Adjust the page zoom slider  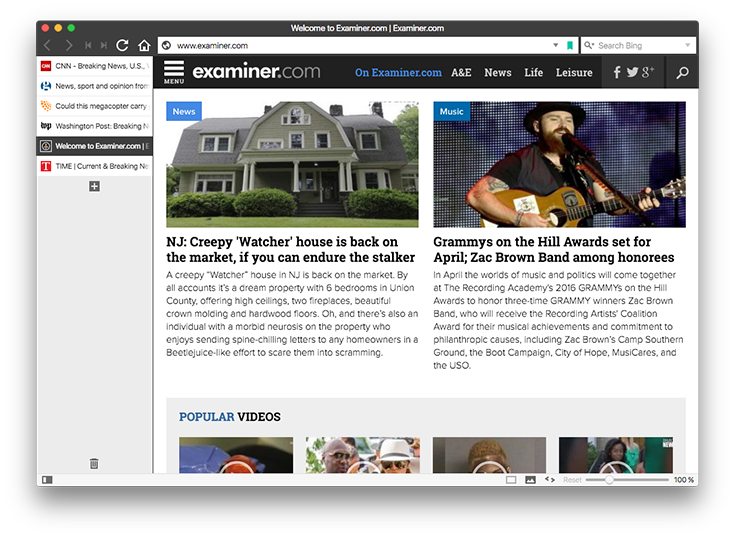[627, 480]
